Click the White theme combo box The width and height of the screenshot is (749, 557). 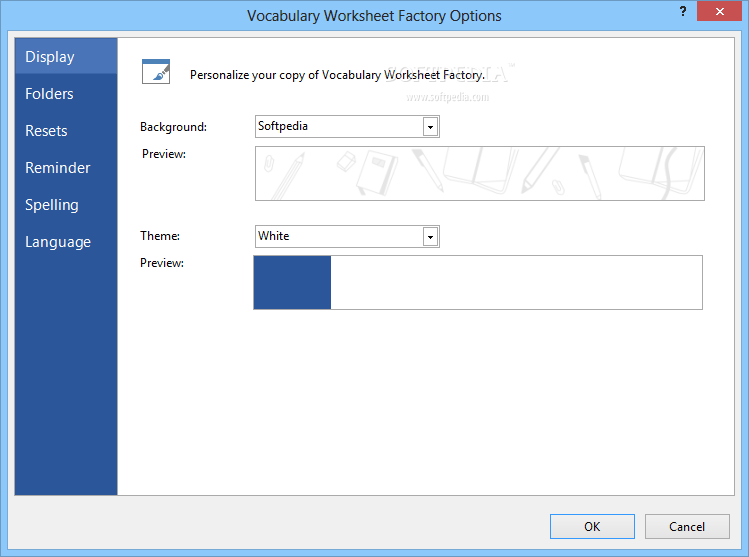pos(347,236)
